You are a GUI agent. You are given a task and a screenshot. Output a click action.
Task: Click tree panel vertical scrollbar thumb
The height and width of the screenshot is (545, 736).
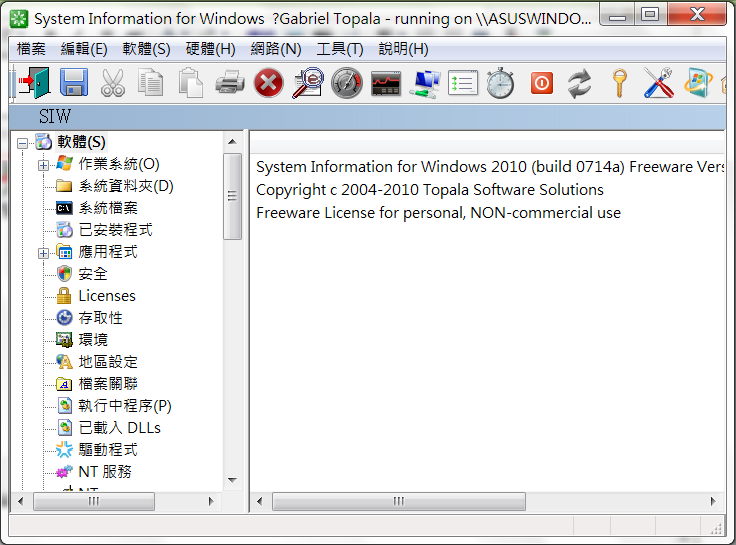(232, 196)
